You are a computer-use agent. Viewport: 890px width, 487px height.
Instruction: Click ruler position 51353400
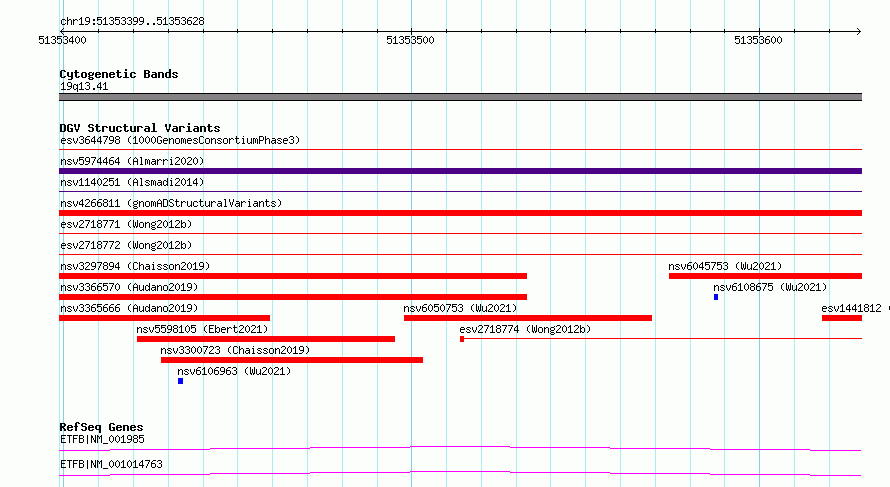(x=62, y=40)
